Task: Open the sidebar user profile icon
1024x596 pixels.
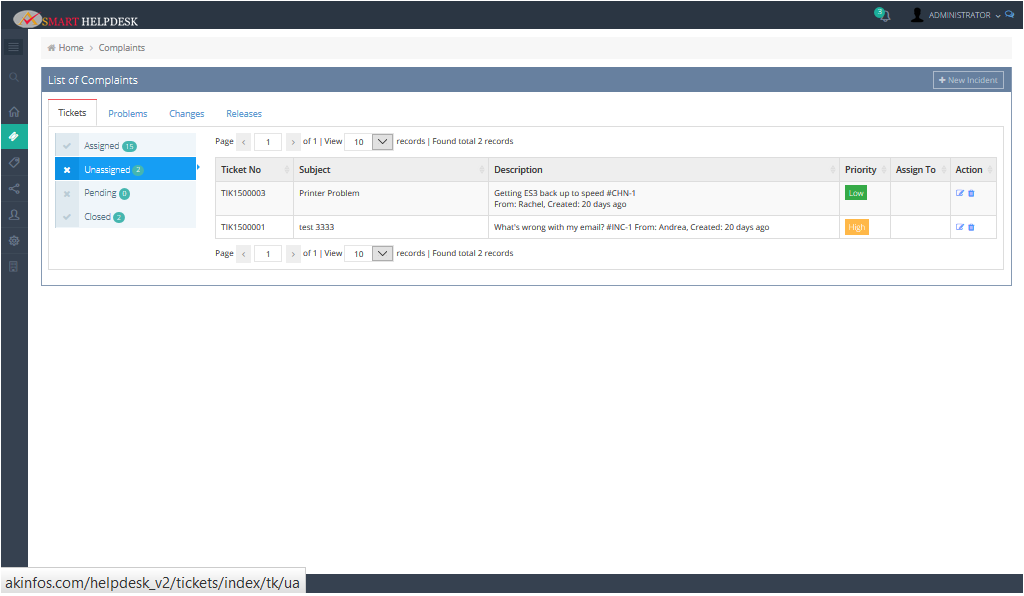Action: (13, 214)
